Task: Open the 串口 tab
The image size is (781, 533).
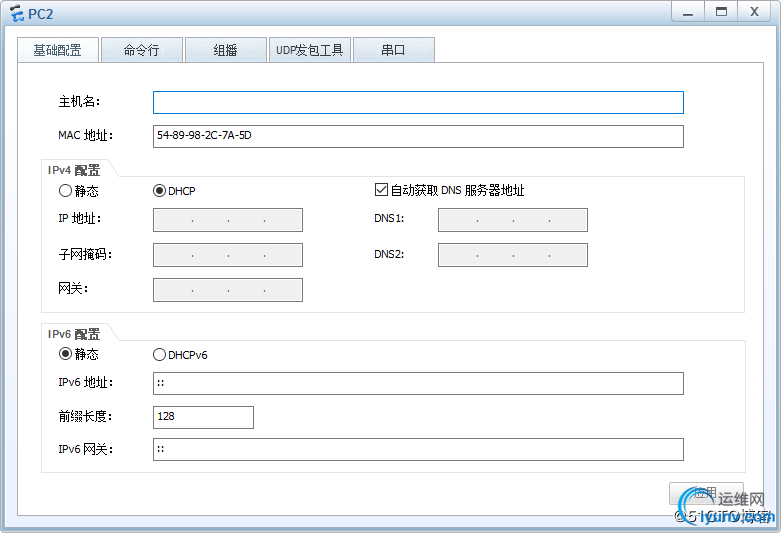Action: point(393,50)
